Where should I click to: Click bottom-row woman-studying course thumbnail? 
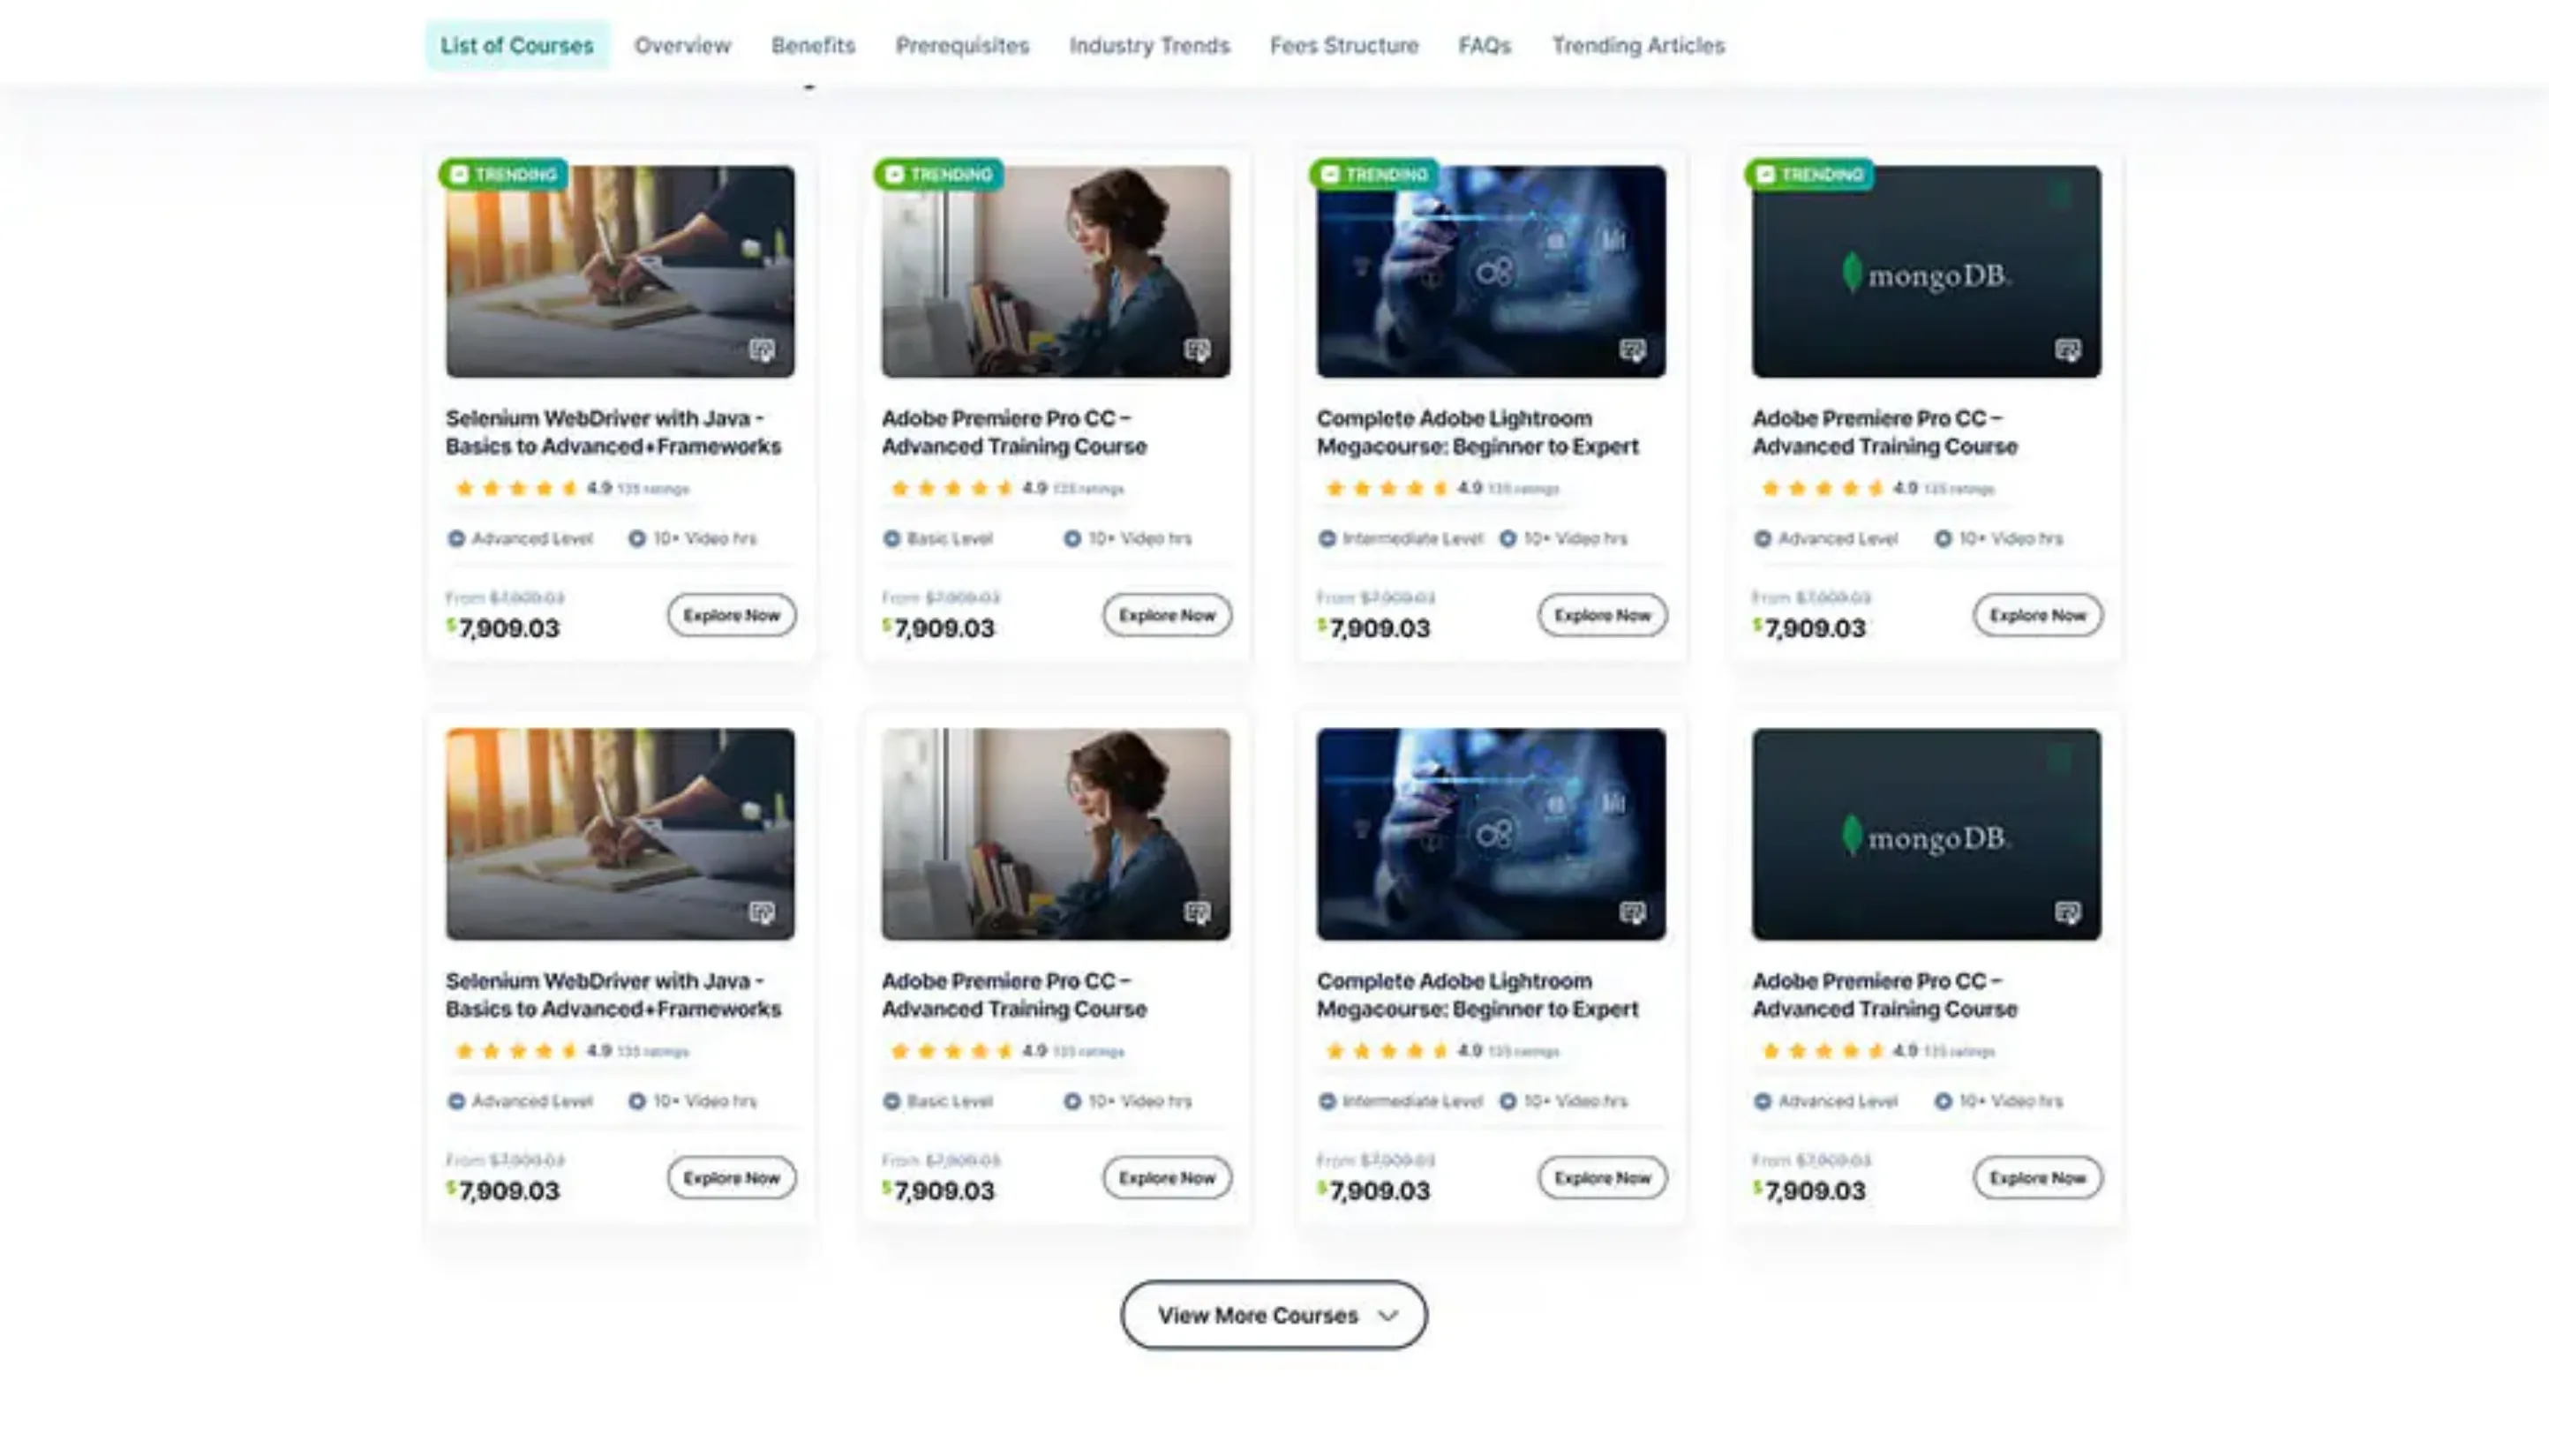pyautogui.click(x=1055, y=832)
